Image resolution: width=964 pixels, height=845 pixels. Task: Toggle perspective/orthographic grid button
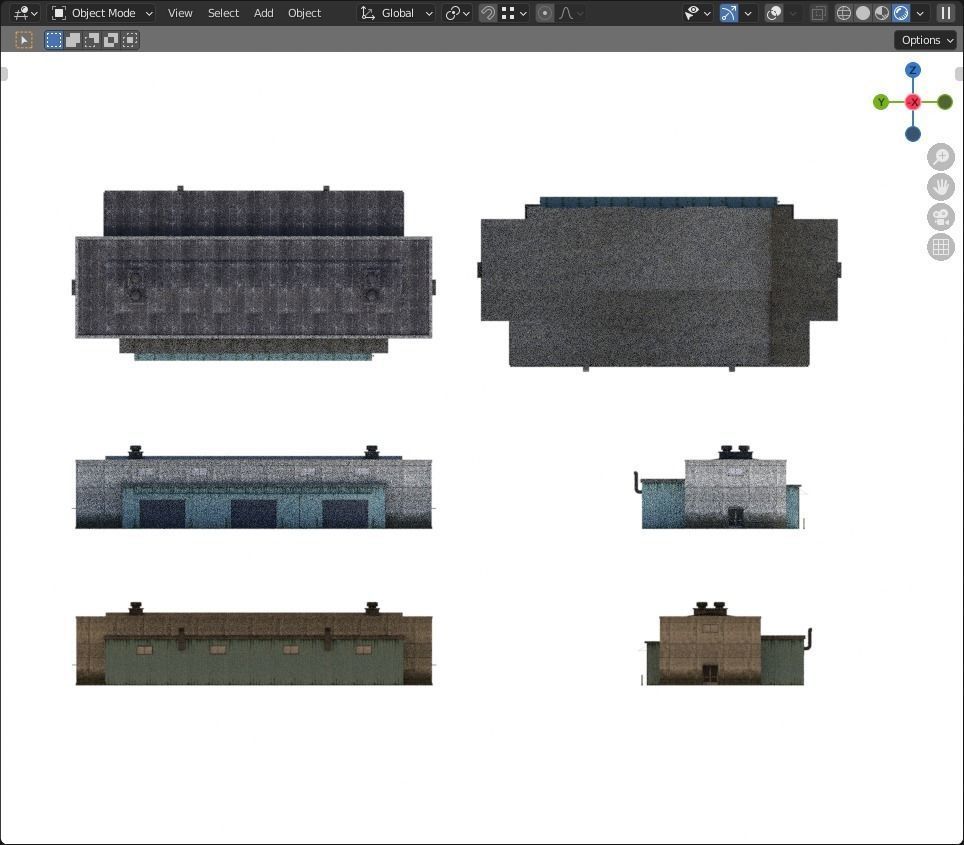coord(941,247)
